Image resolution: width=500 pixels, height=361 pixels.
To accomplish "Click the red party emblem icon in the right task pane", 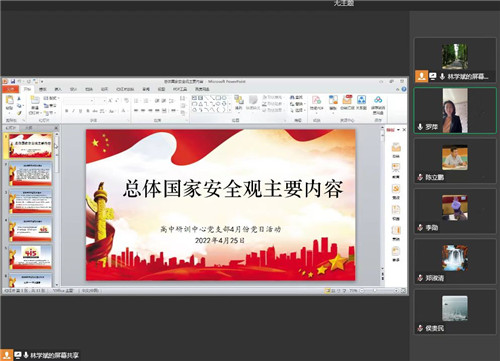I will click(x=396, y=189).
